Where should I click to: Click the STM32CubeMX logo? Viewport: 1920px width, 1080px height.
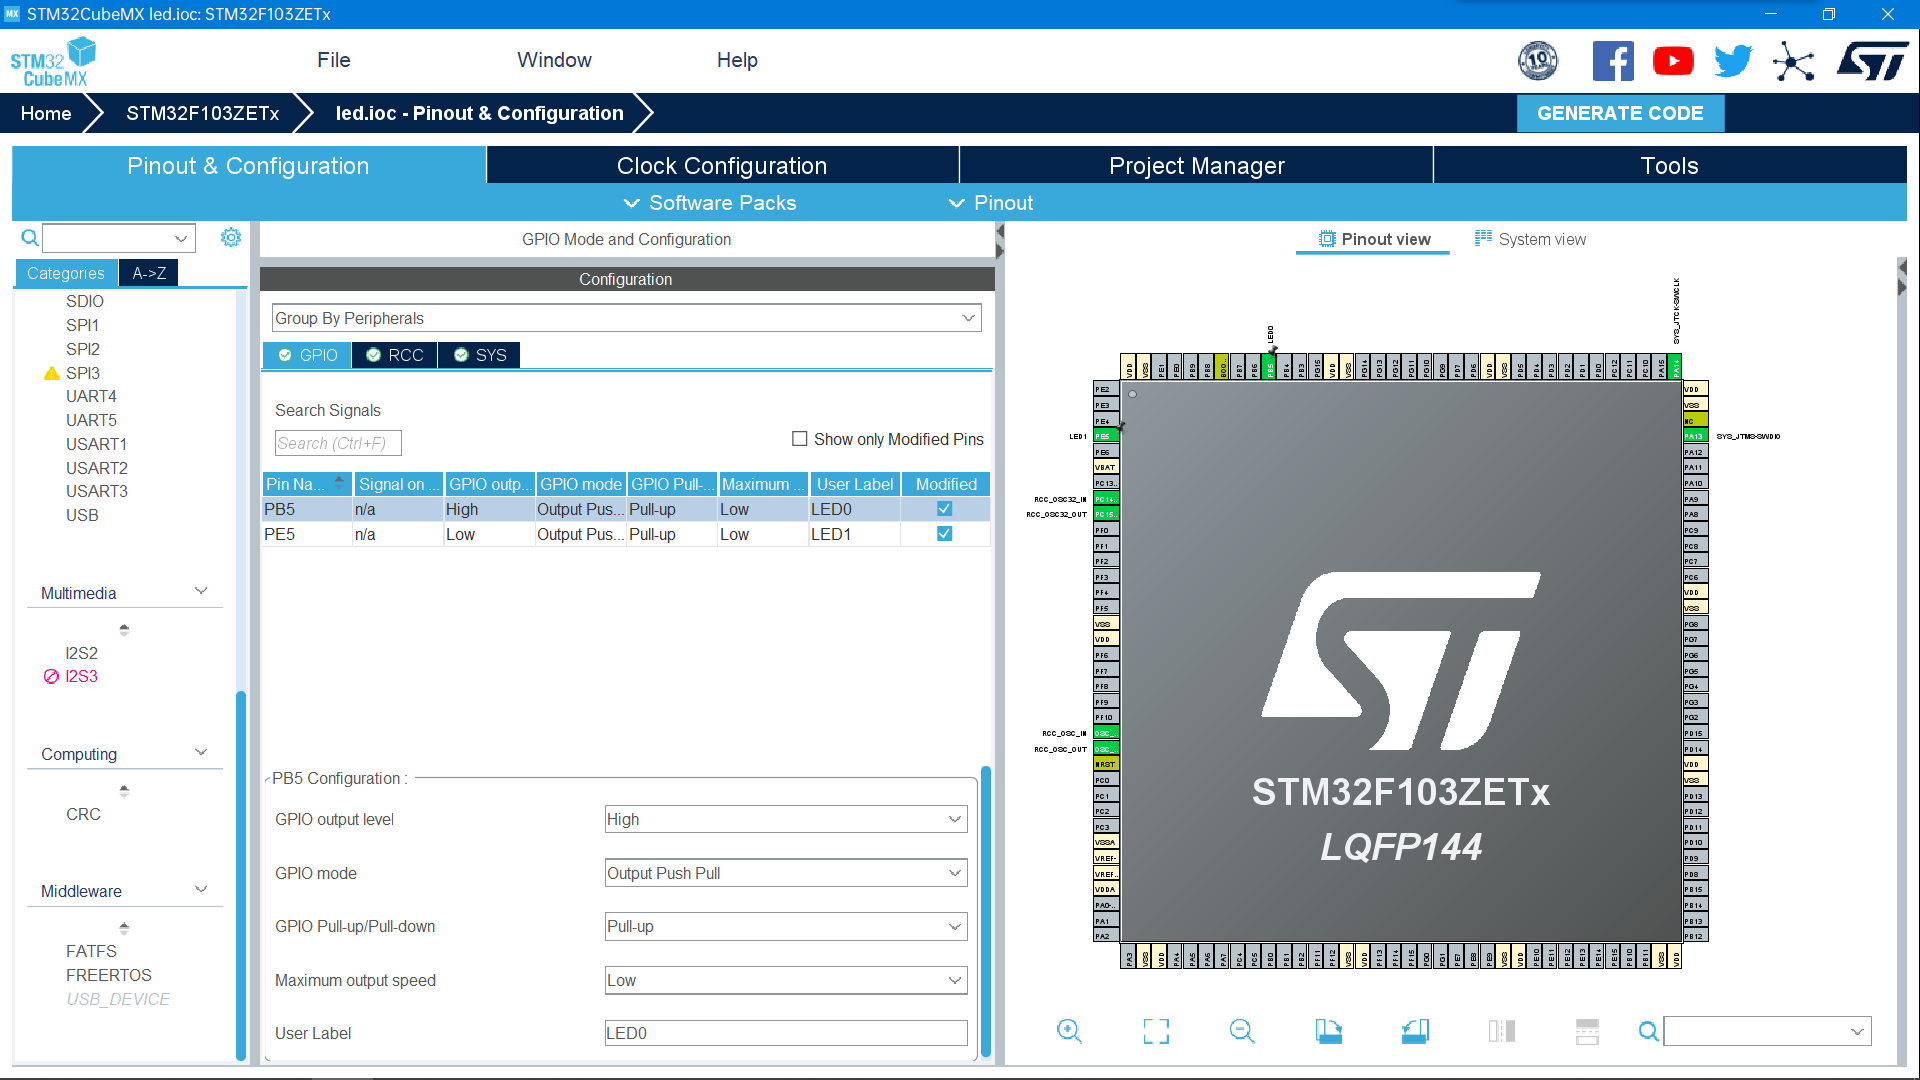pyautogui.click(x=53, y=62)
